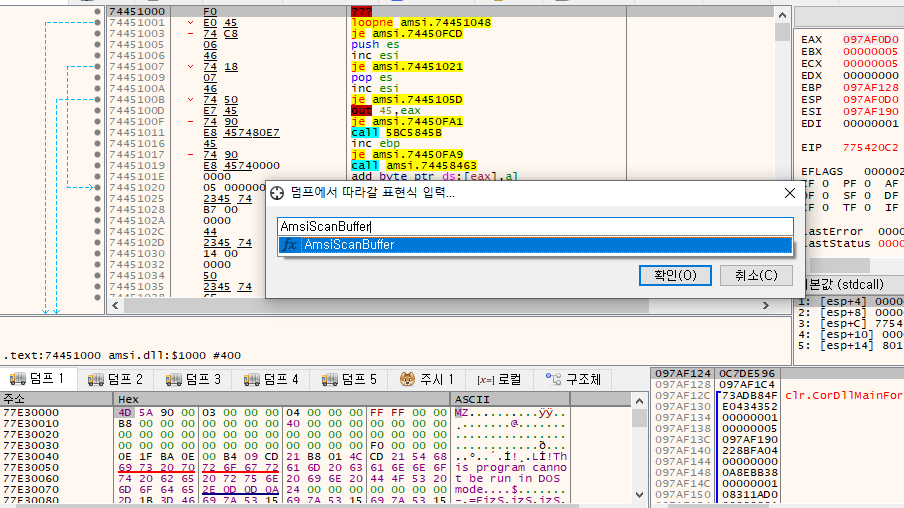Switch to the 덤프 3 tab
904x508 pixels.
(x=193, y=379)
